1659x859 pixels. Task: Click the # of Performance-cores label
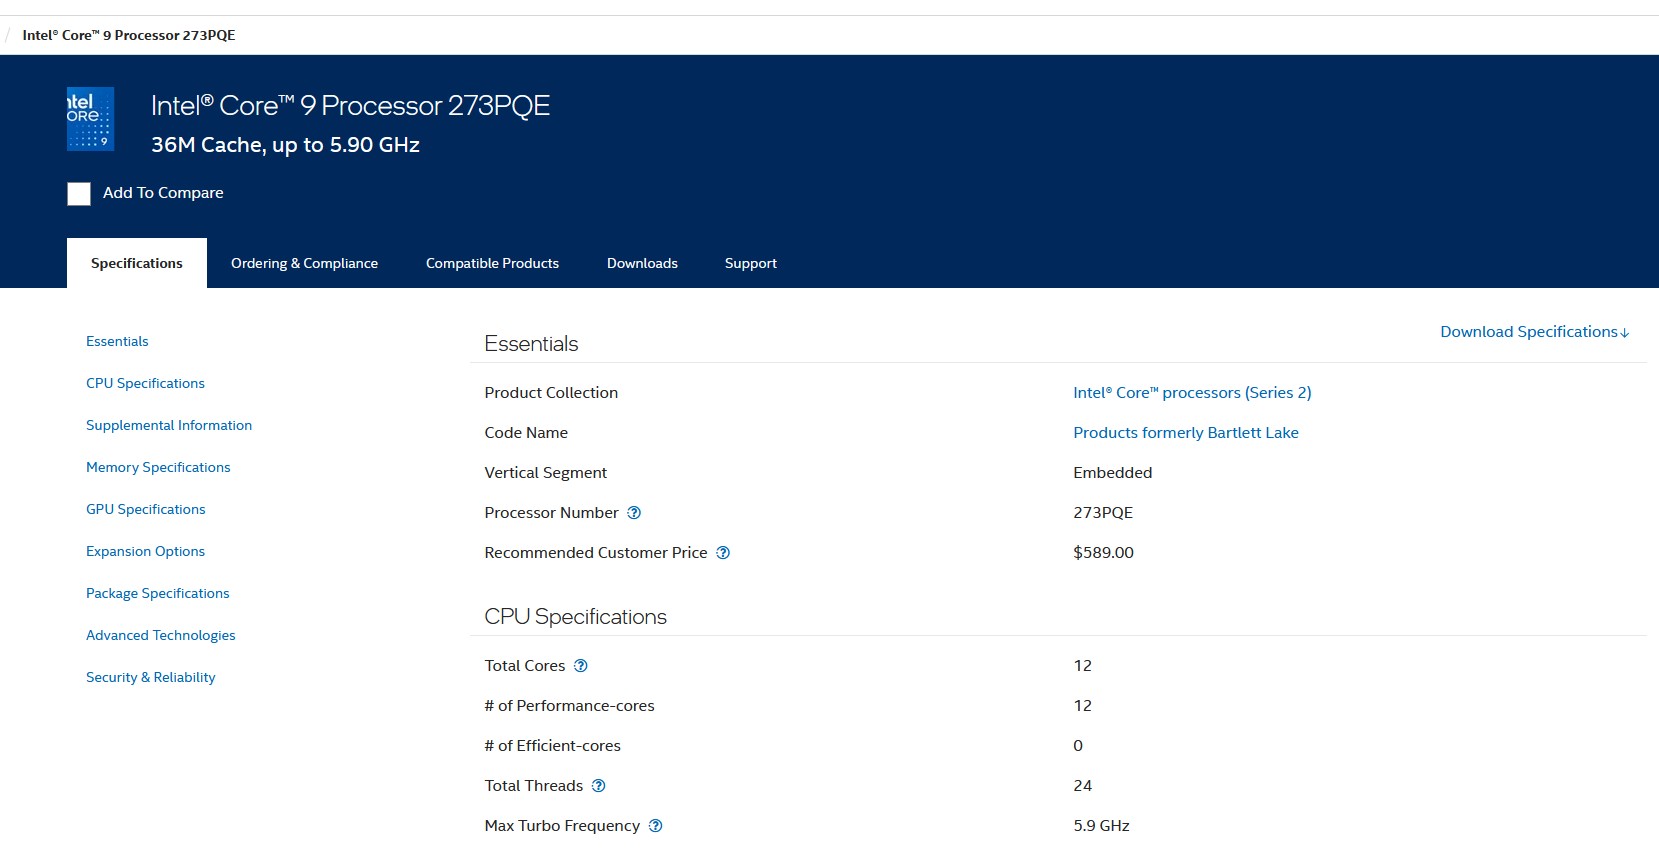click(569, 706)
